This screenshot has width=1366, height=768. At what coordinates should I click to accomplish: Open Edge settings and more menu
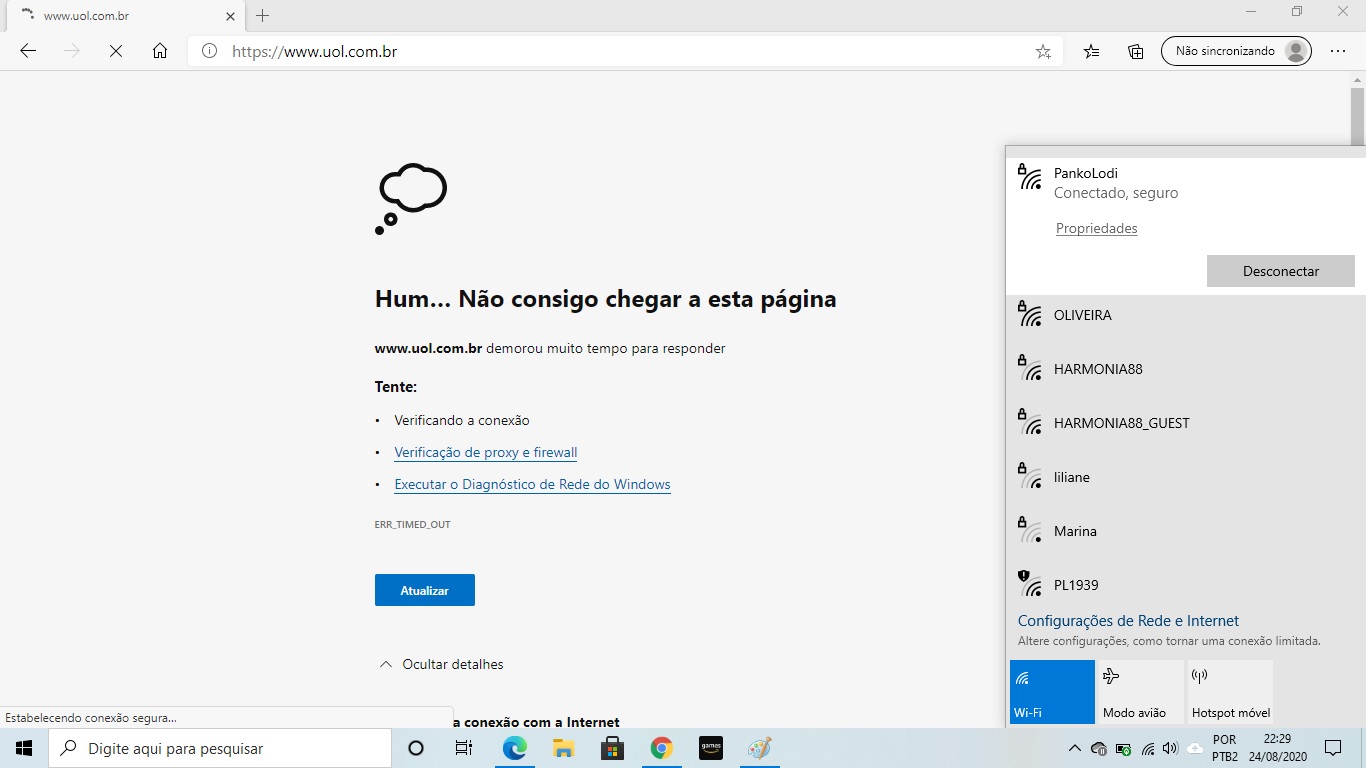point(1338,51)
